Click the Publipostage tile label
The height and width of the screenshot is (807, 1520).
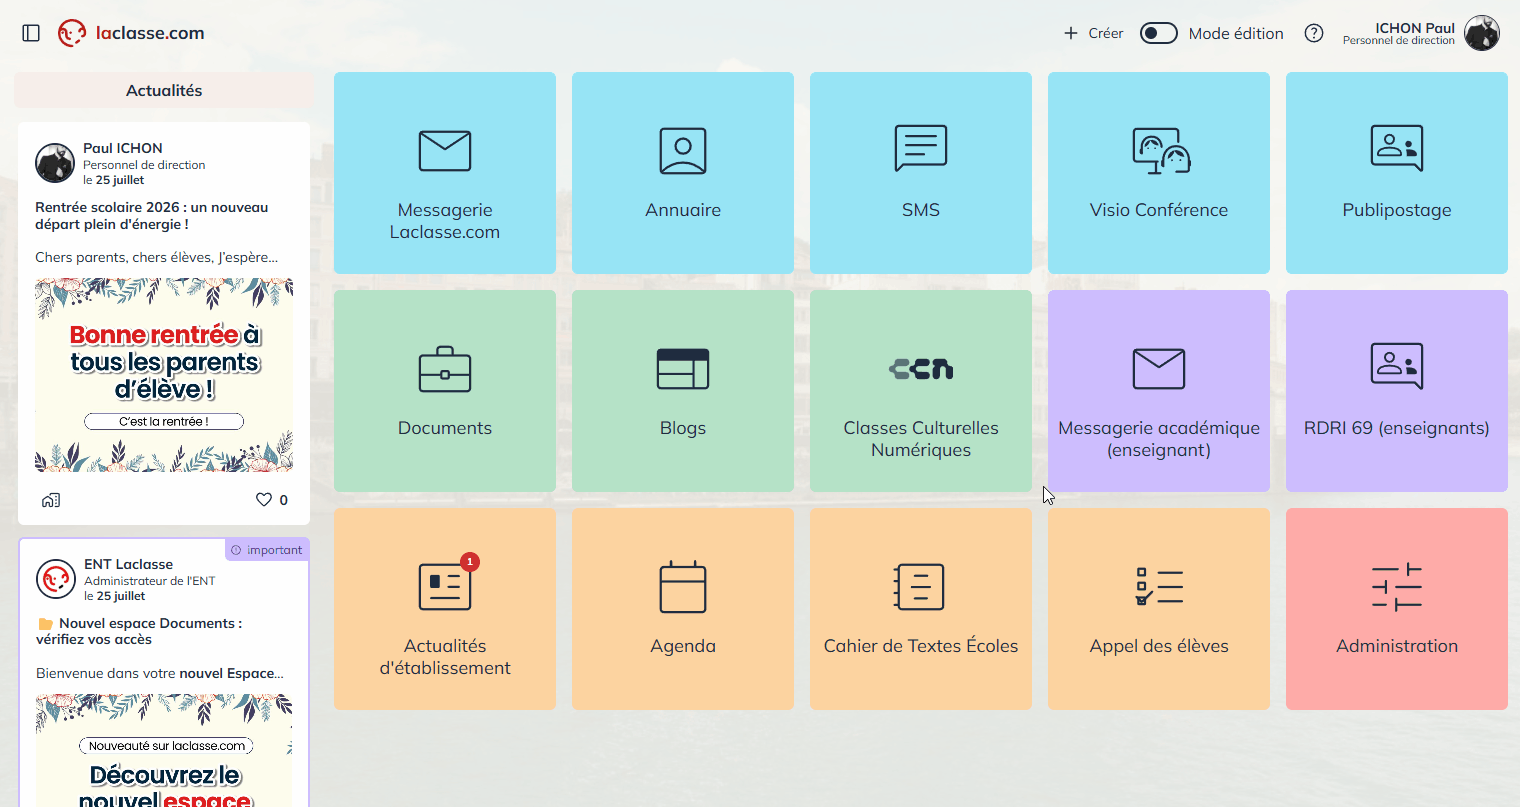[x=1397, y=210]
